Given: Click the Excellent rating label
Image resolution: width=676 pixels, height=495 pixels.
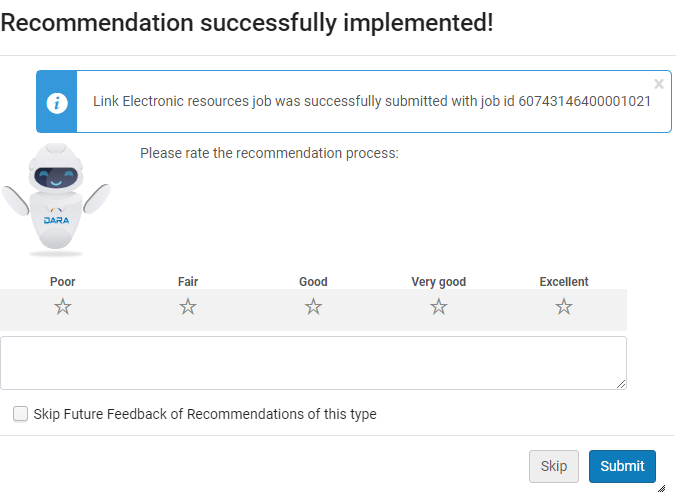Looking at the screenshot, I should click(564, 282).
